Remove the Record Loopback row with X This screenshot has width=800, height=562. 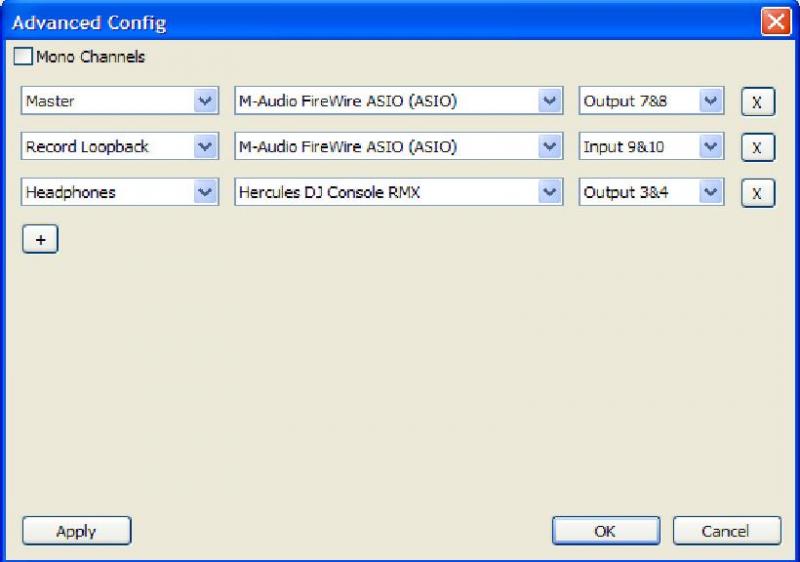point(758,147)
